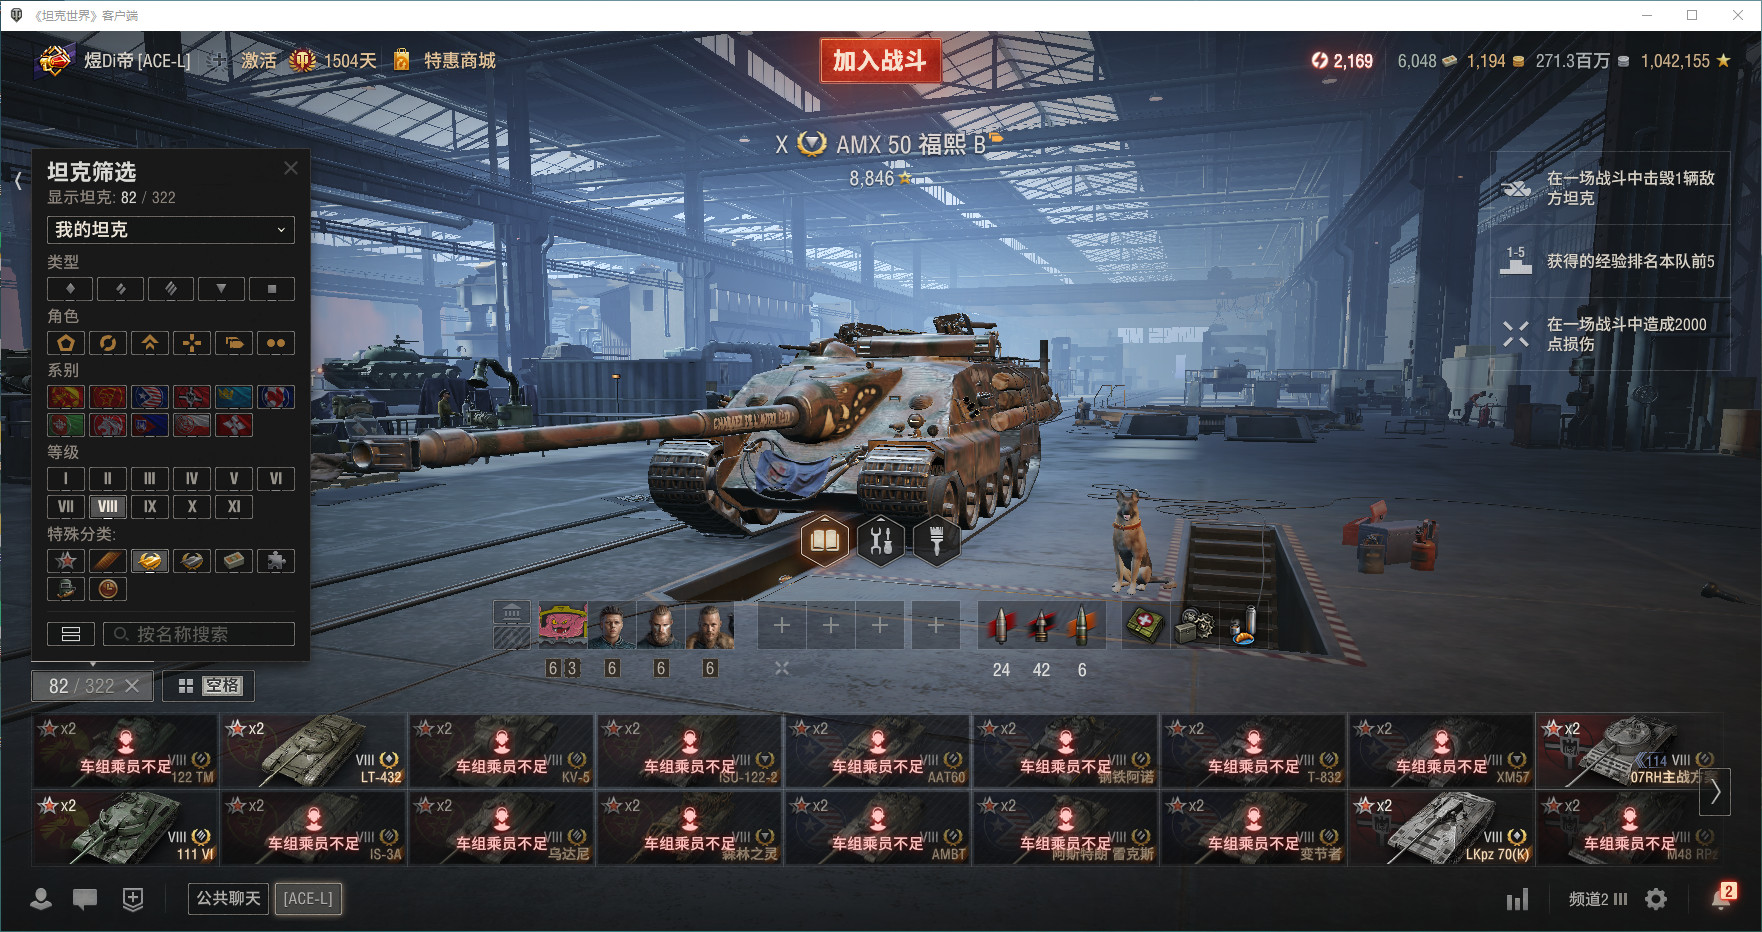This screenshot has width=1762, height=932.
Task: Toggle the premium gold-bar special filter
Action: pos(150,560)
